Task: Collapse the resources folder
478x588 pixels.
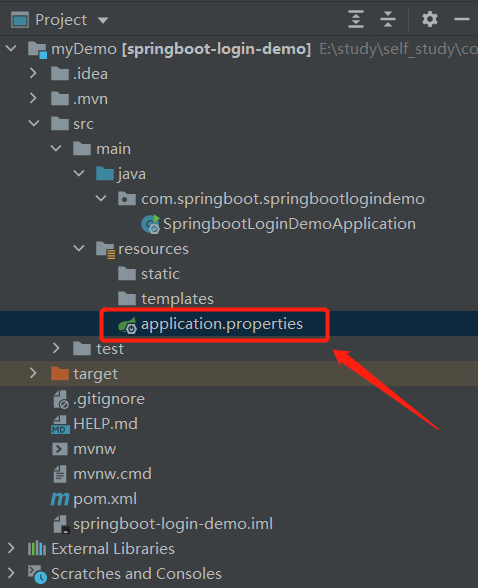Action: pyautogui.click(x=79, y=248)
